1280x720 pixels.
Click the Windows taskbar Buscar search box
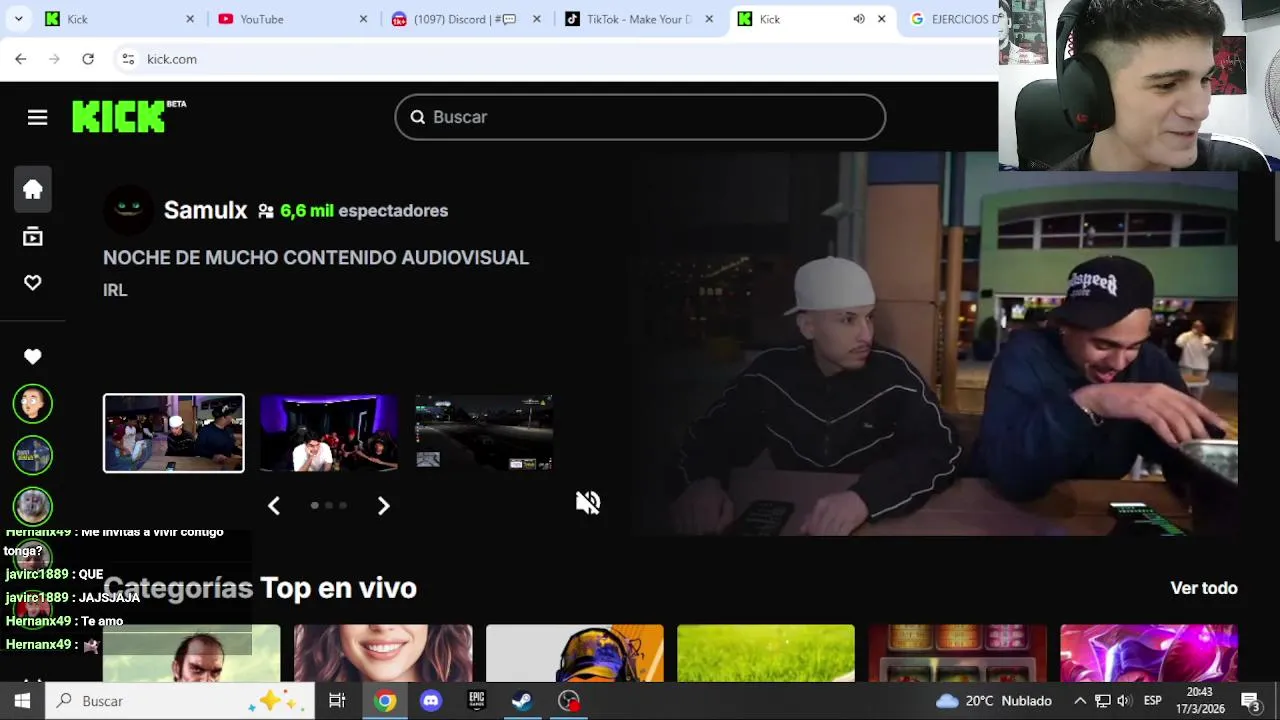[x=180, y=701]
